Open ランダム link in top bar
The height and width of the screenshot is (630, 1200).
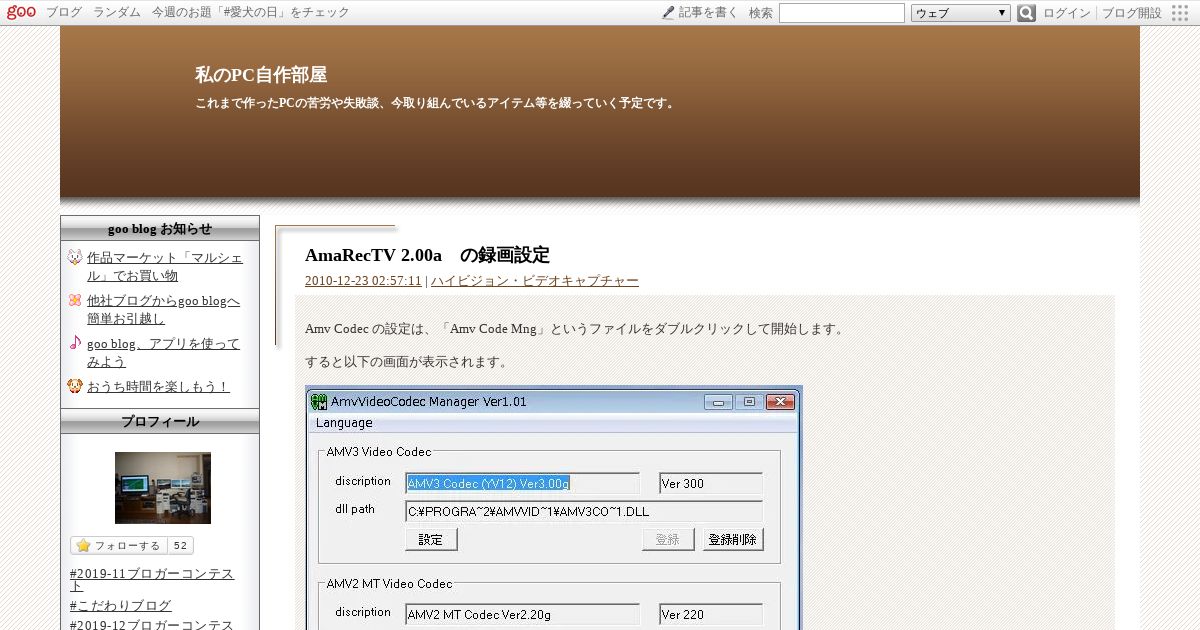click(x=117, y=13)
